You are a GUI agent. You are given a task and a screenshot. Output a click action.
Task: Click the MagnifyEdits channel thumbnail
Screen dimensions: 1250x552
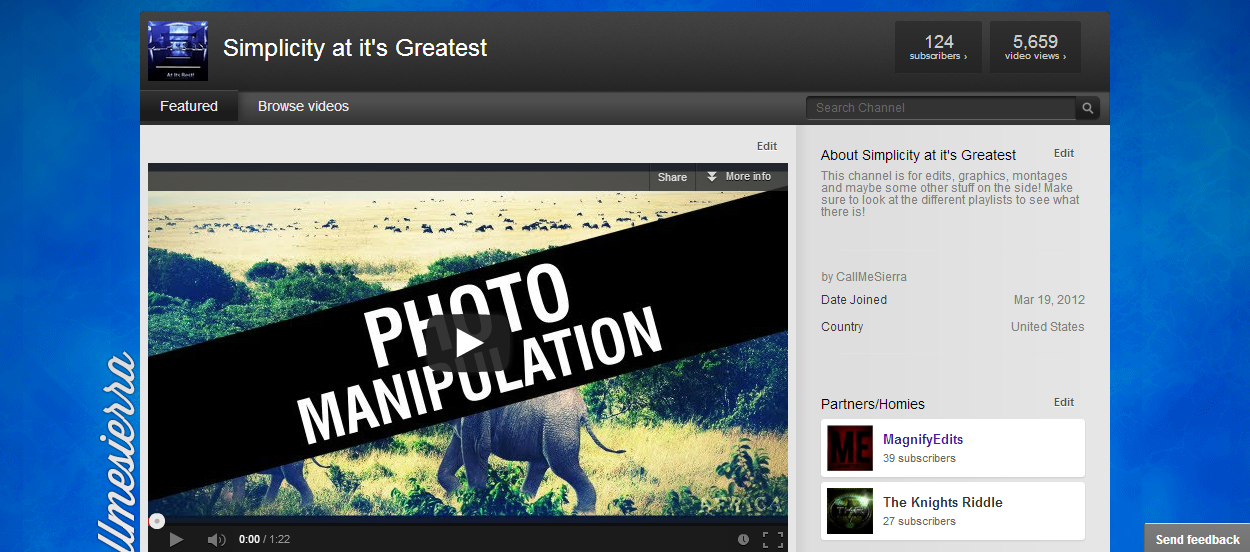pos(850,448)
